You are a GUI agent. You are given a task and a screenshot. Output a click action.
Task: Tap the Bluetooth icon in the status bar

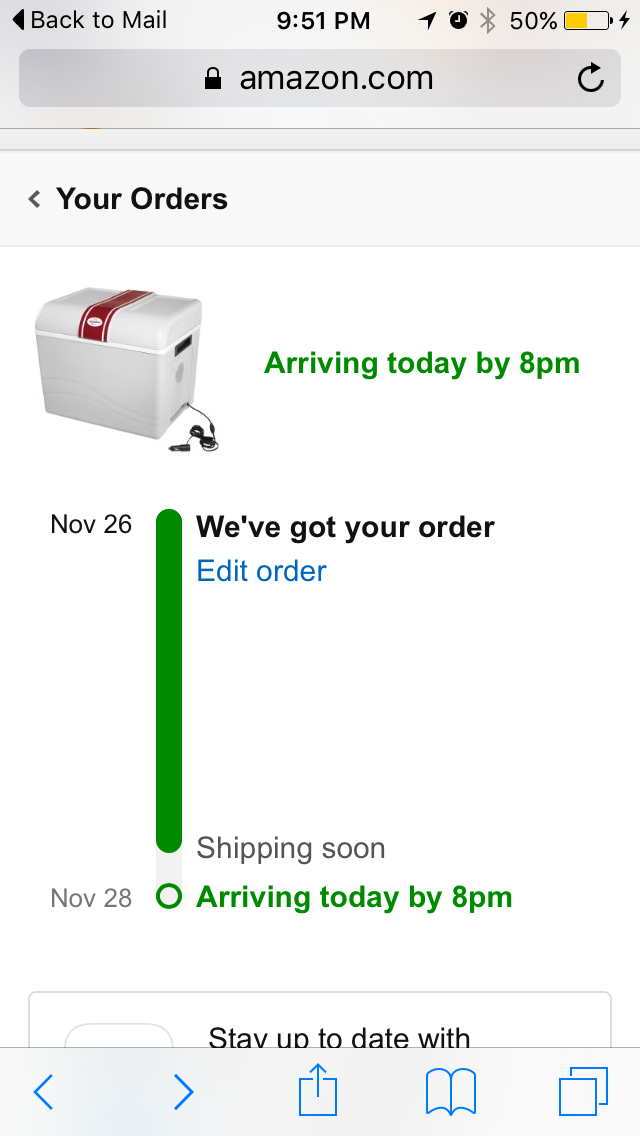[489, 20]
